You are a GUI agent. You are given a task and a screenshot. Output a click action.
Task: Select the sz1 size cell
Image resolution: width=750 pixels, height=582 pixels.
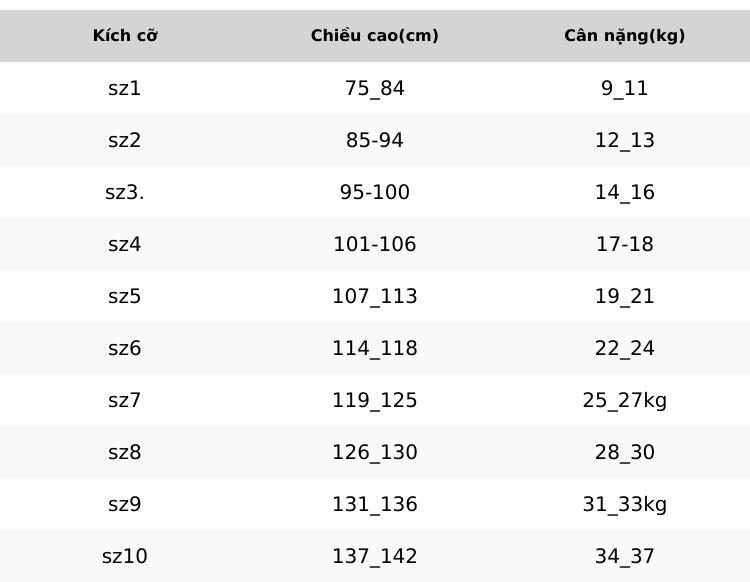point(124,88)
